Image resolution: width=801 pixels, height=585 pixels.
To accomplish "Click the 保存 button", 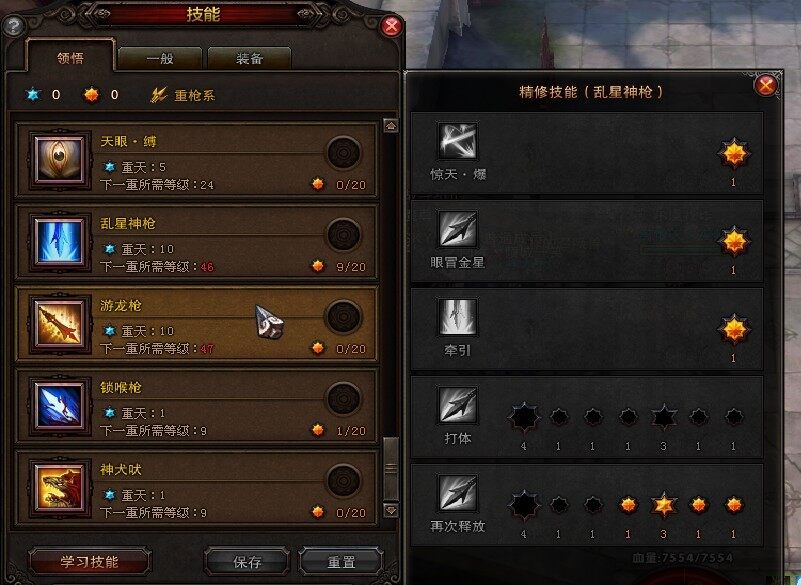I will 247,561.
